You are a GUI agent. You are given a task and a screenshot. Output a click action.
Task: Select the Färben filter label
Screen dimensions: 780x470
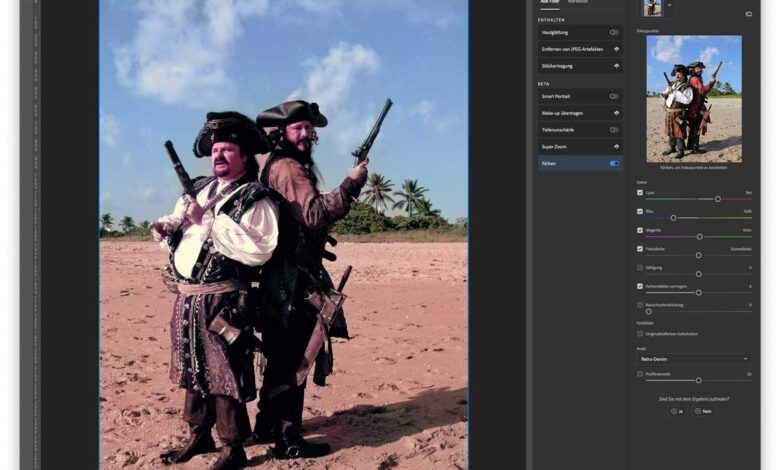[549, 164]
